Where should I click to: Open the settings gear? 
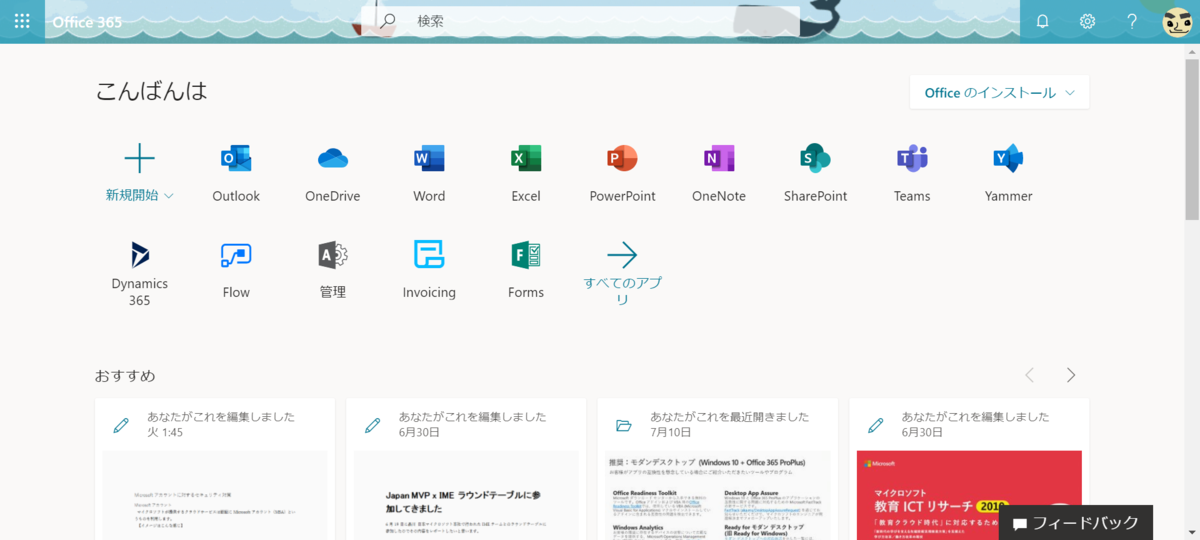1087,21
